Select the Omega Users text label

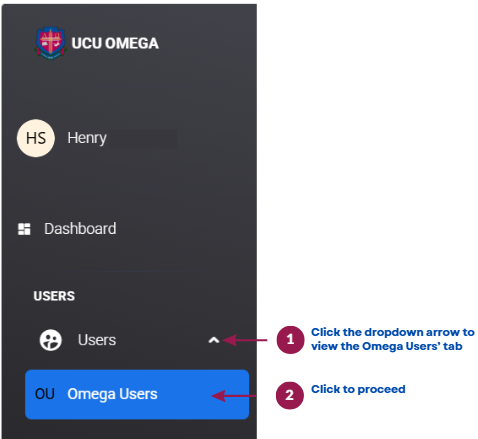click(112, 394)
